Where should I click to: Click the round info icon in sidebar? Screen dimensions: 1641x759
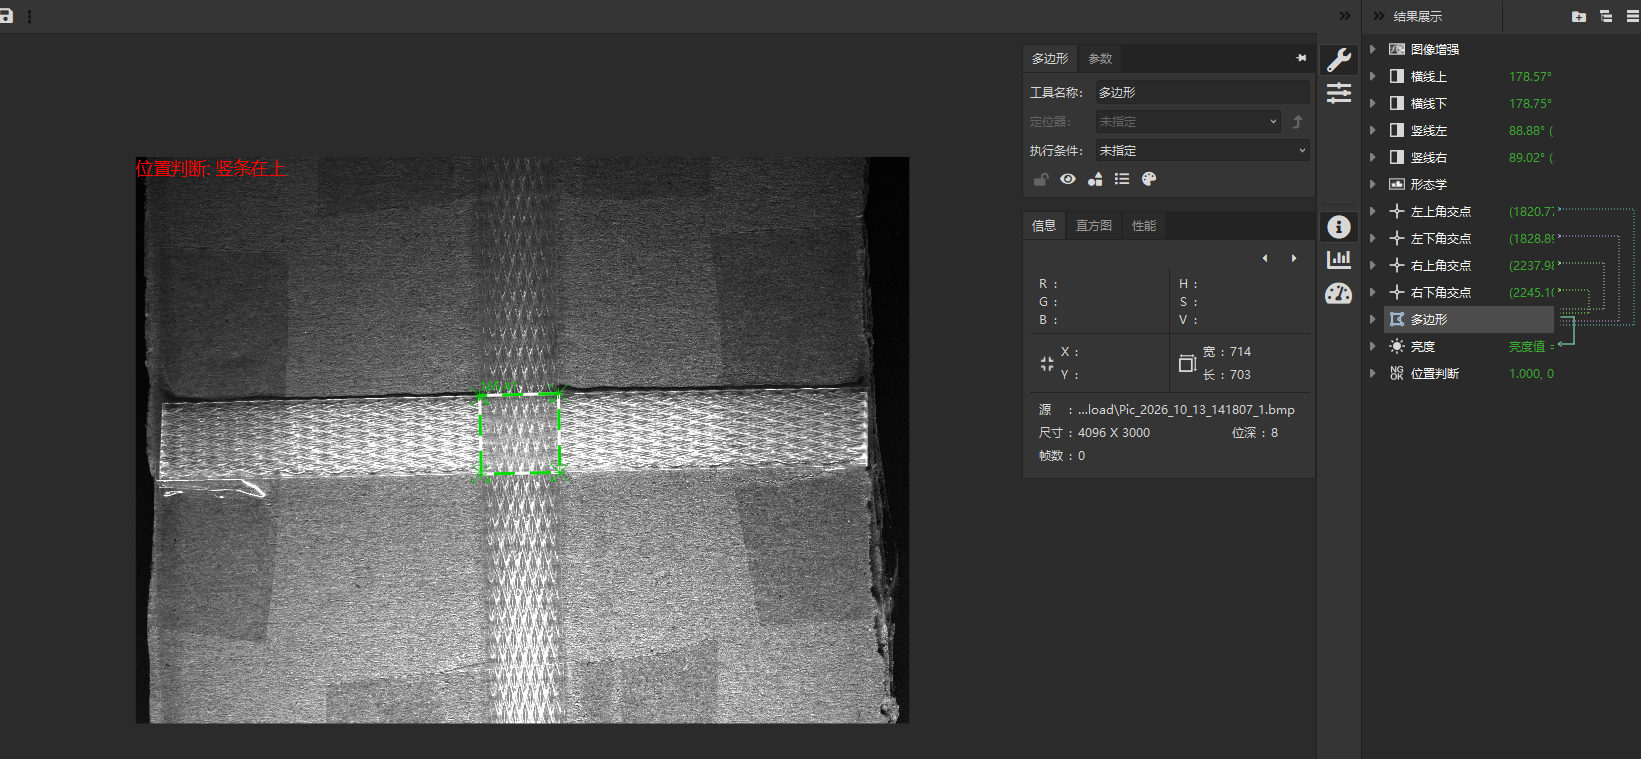pos(1339,227)
